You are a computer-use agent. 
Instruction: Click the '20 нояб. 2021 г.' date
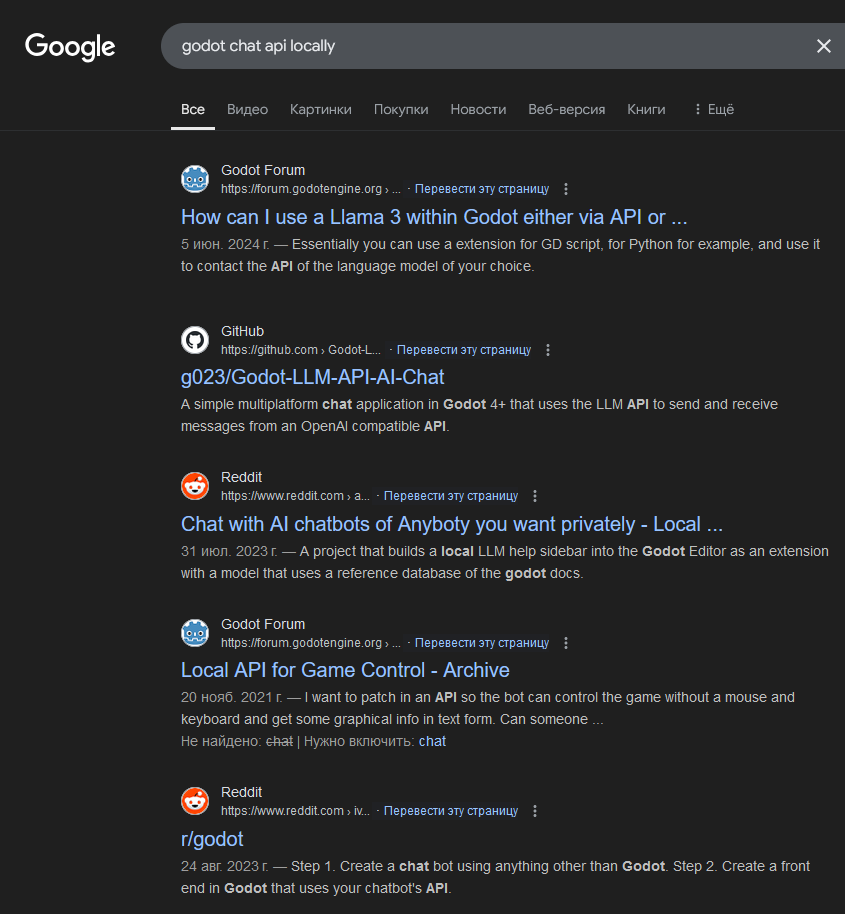pyautogui.click(x=231, y=698)
